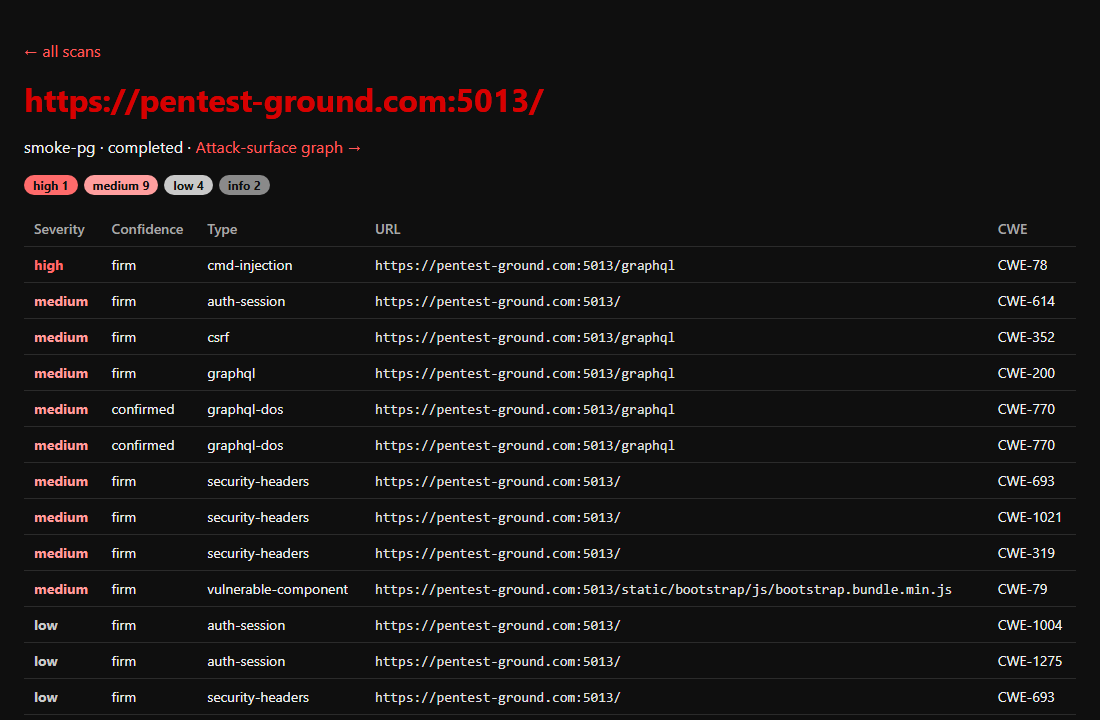Click security-headers type in CWE-1021 row
Screen dimensions: 1100x720
[x=258, y=517]
